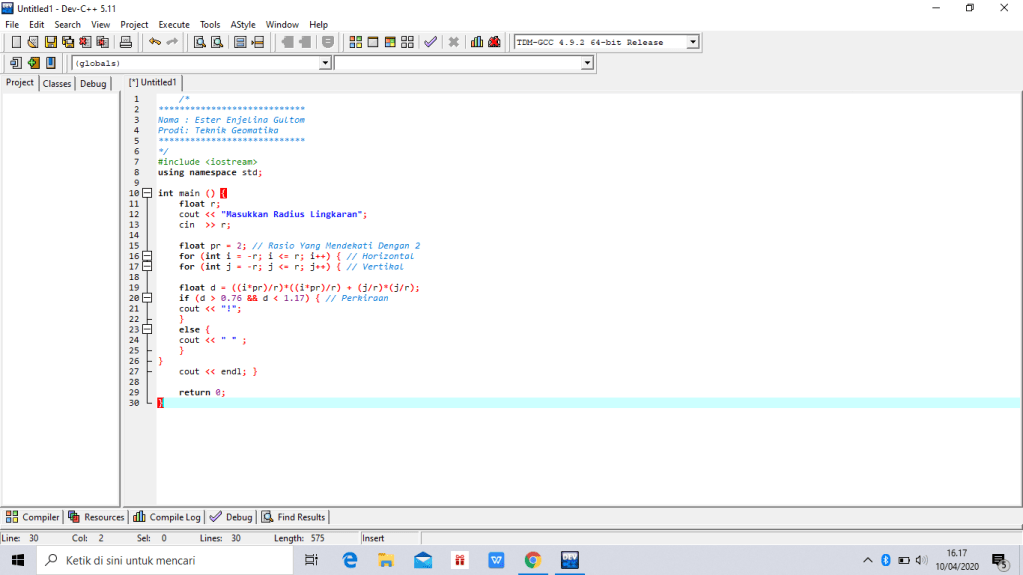Show the Find Results bottom tab
Viewport: 1023px width, 575px height.
(294, 517)
